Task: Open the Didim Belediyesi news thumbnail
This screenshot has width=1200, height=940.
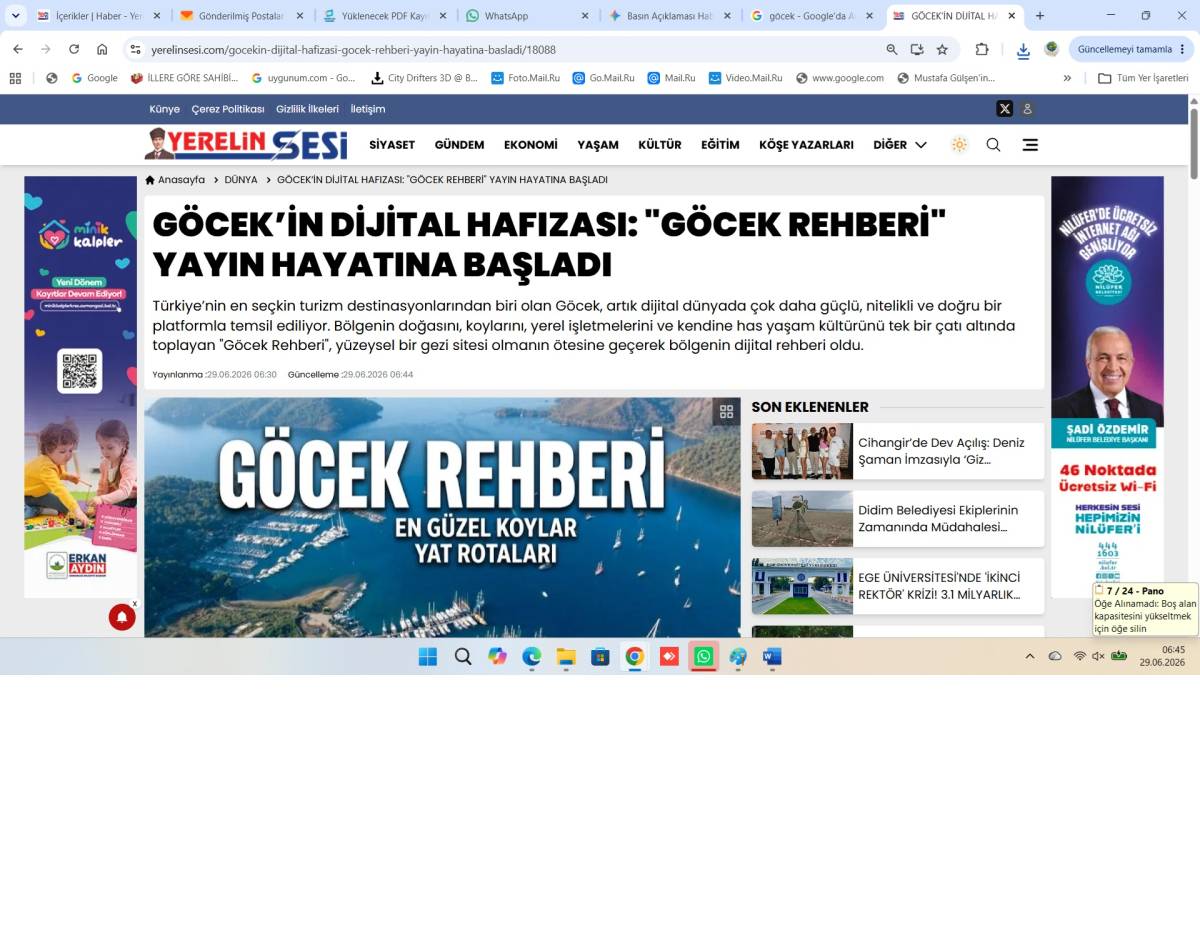Action: tap(802, 518)
